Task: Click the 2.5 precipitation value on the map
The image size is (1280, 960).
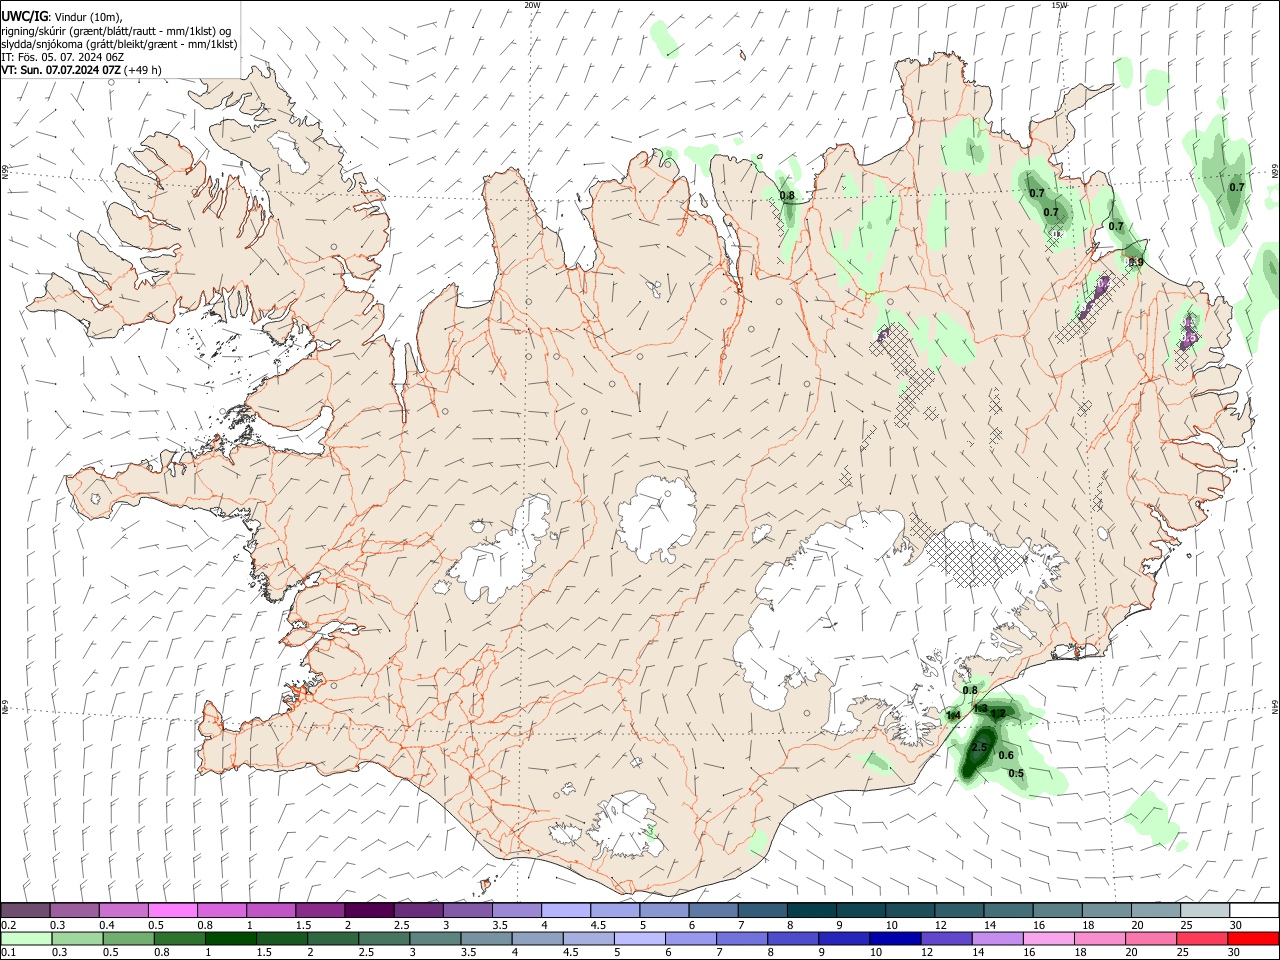Action: tap(979, 747)
